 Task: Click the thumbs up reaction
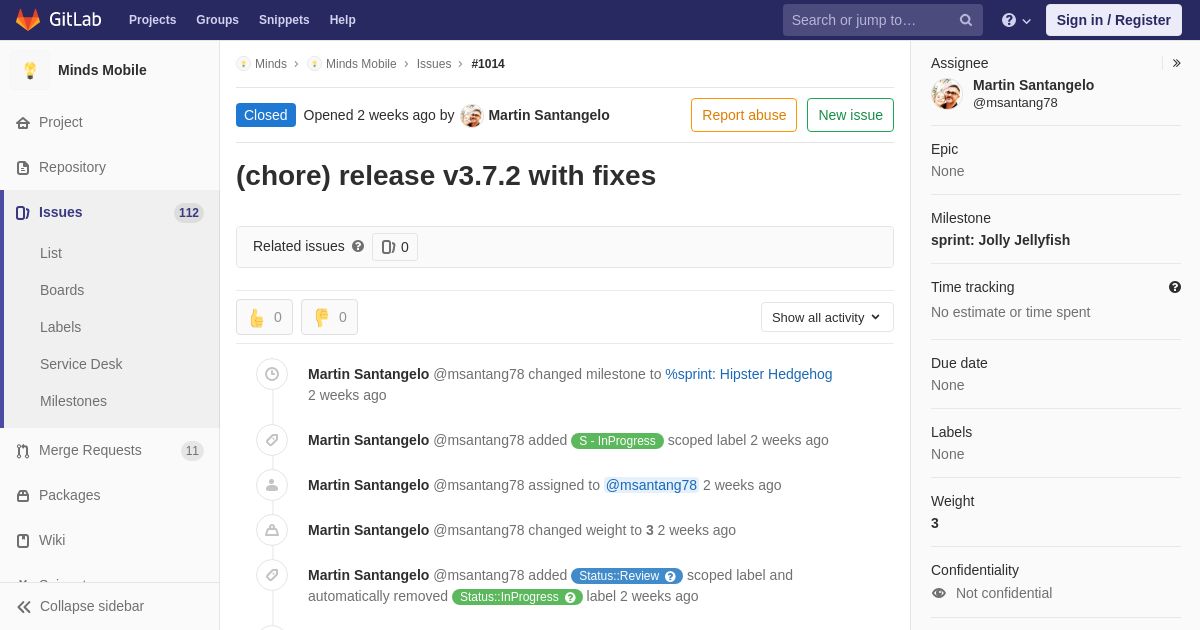[264, 317]
